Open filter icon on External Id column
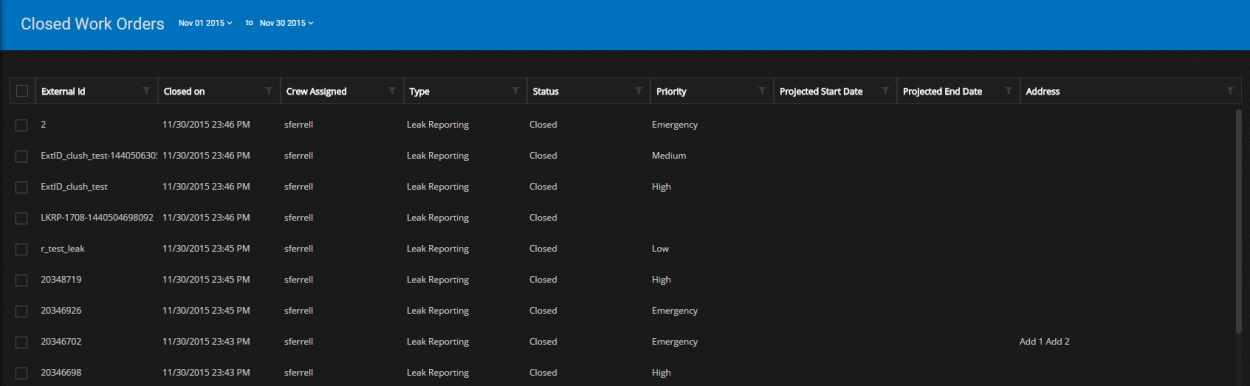 146,91
